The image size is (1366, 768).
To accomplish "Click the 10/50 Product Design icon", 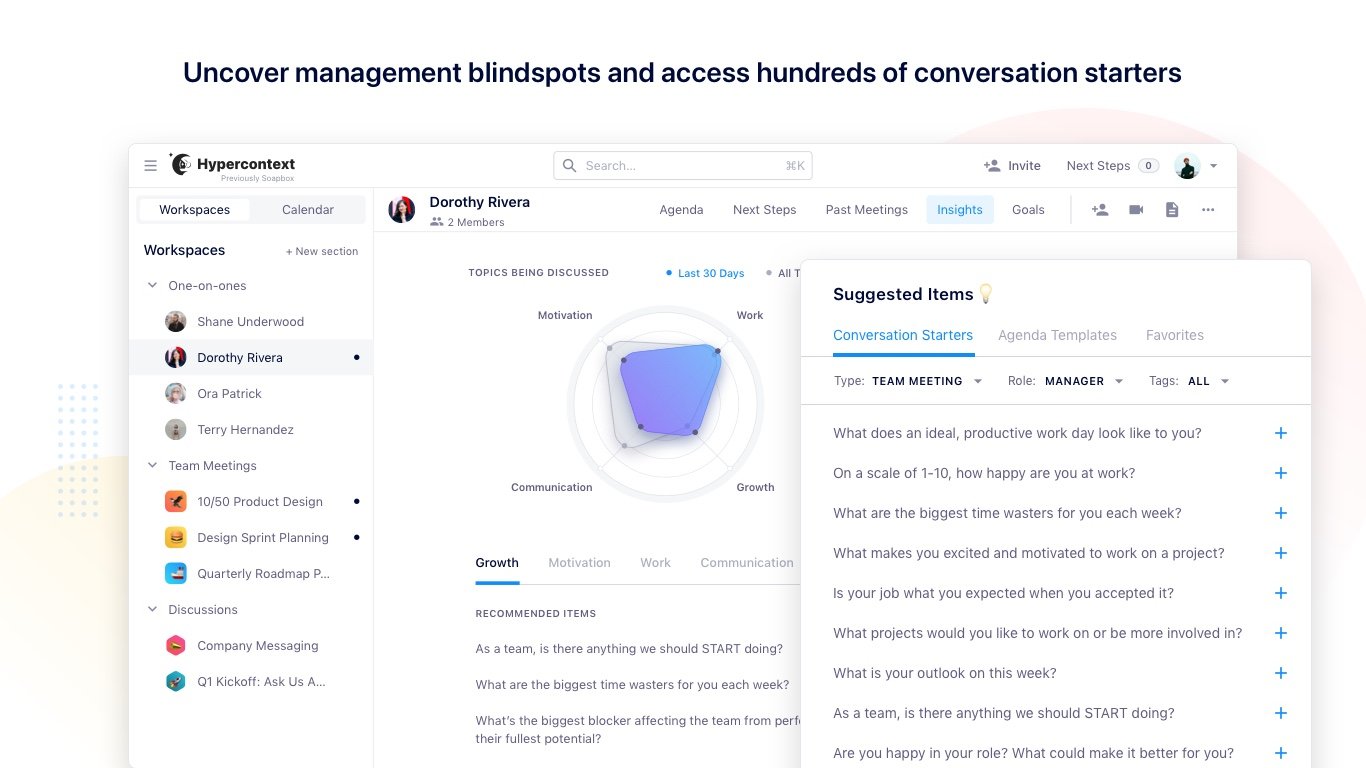I will point(176,502).
